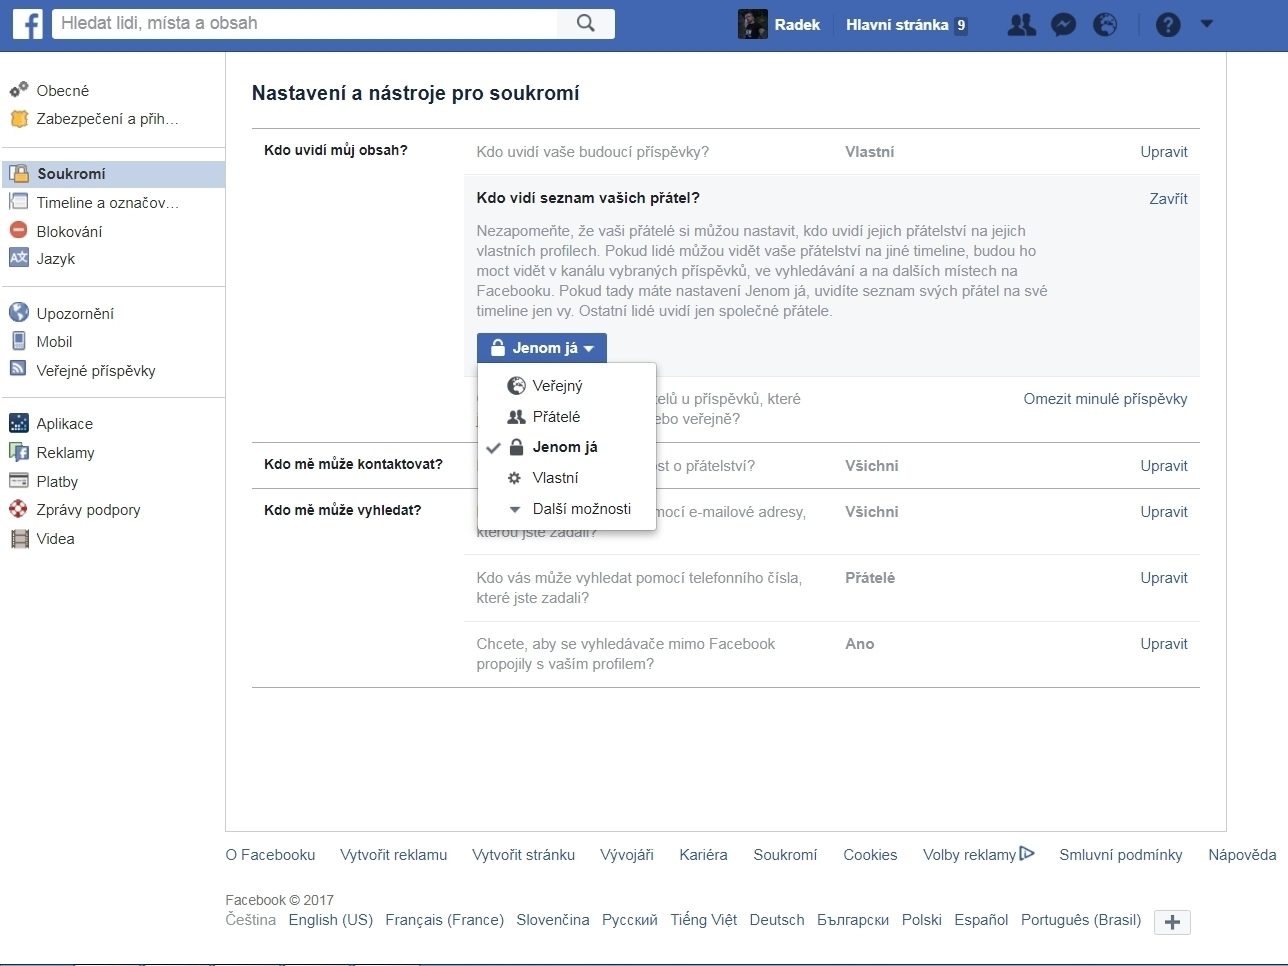Click Blokování red icon in sidebar
The width and height of the screenshot is (1288, 966).
pyautogui.click(x=19, y=231)
